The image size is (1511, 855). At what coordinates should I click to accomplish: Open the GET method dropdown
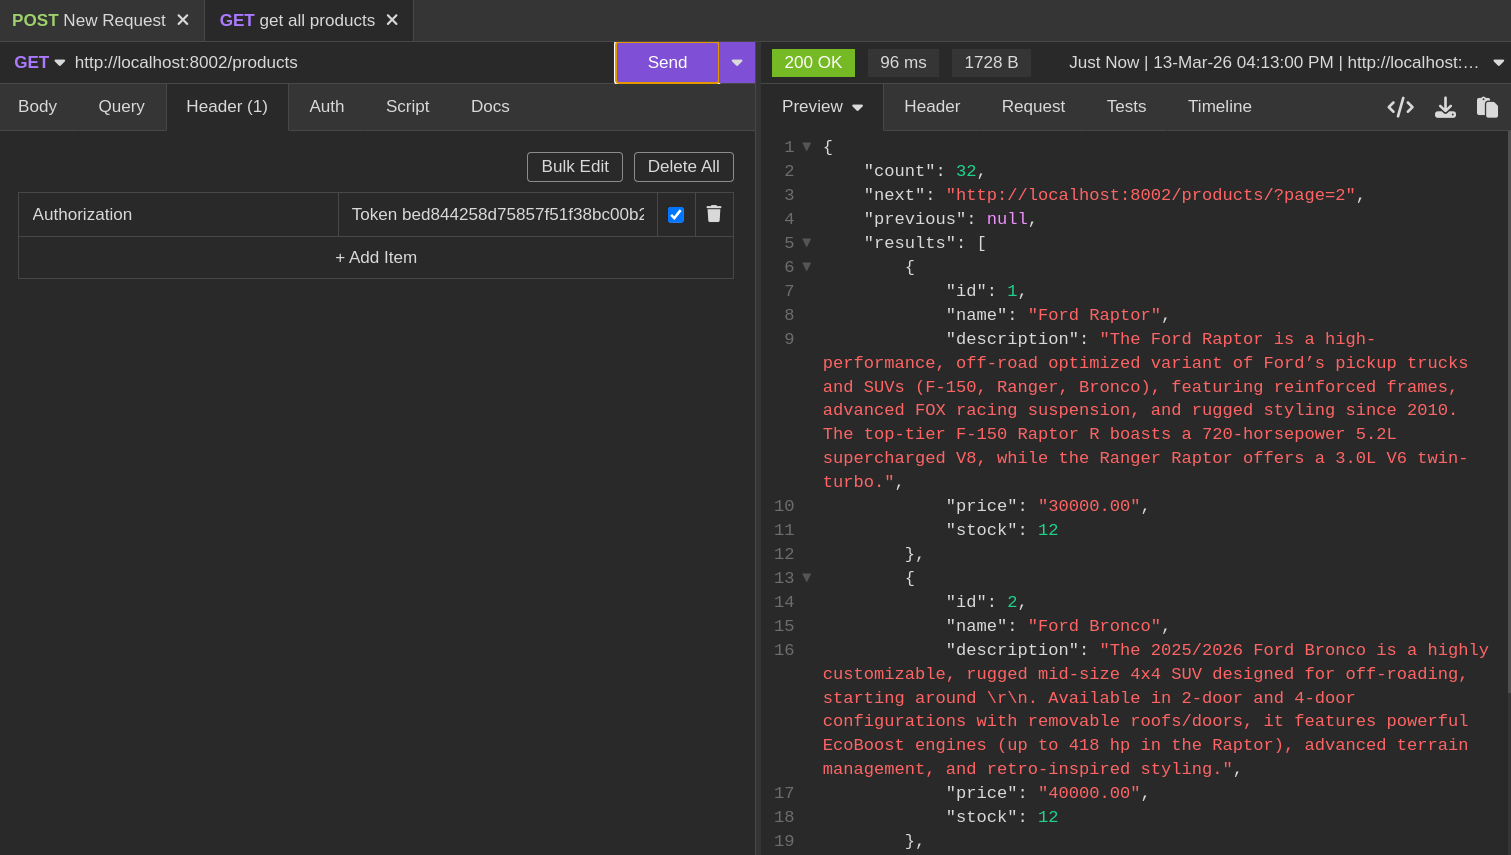(39, 62)
